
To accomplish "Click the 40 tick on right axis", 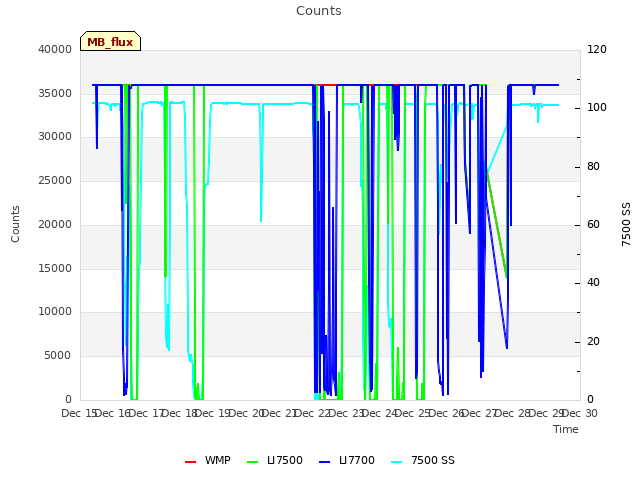I will (x=593, y=282).
